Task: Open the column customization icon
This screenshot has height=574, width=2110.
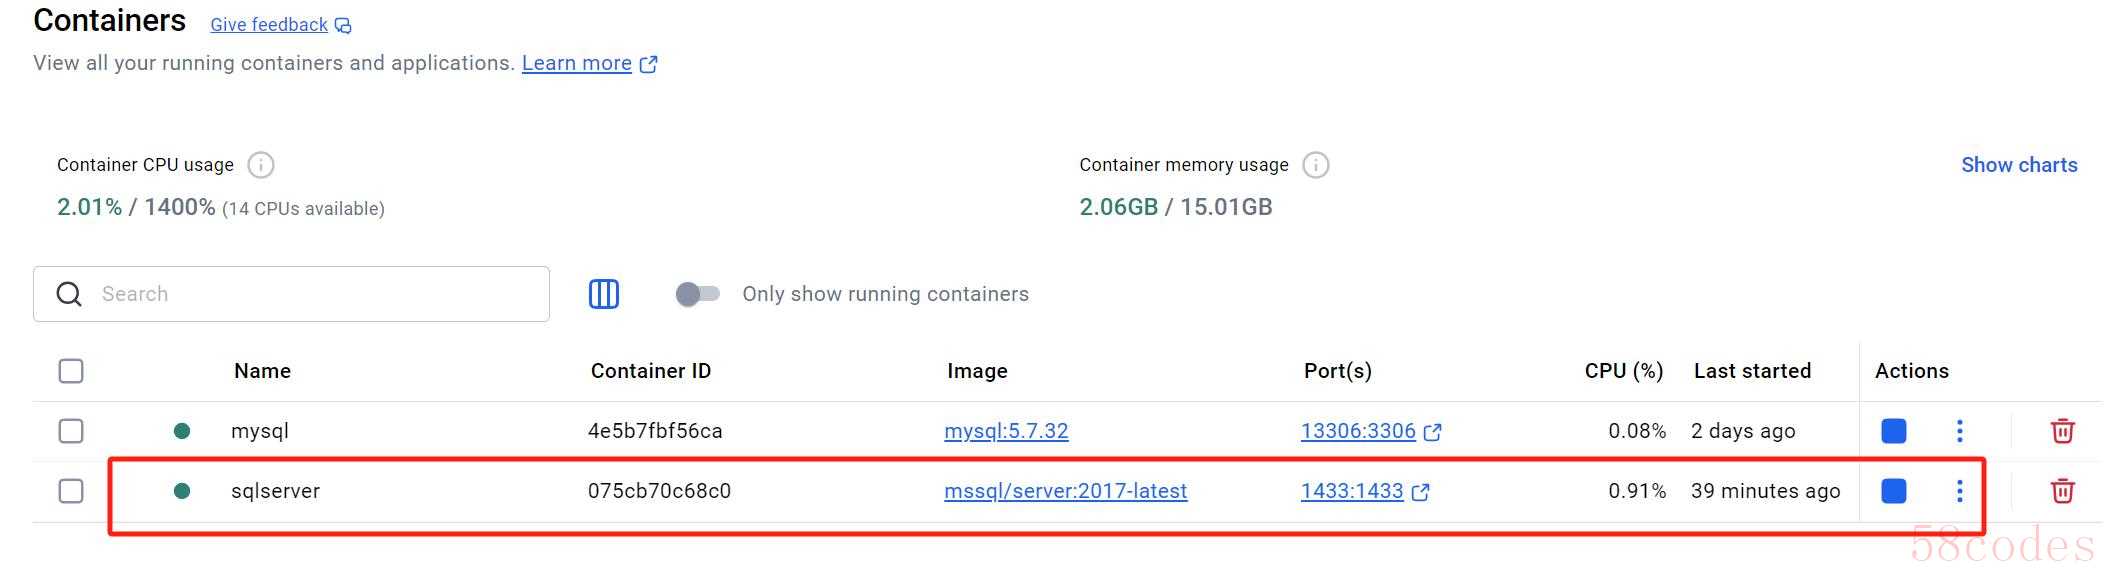Action: coord(604,294)
